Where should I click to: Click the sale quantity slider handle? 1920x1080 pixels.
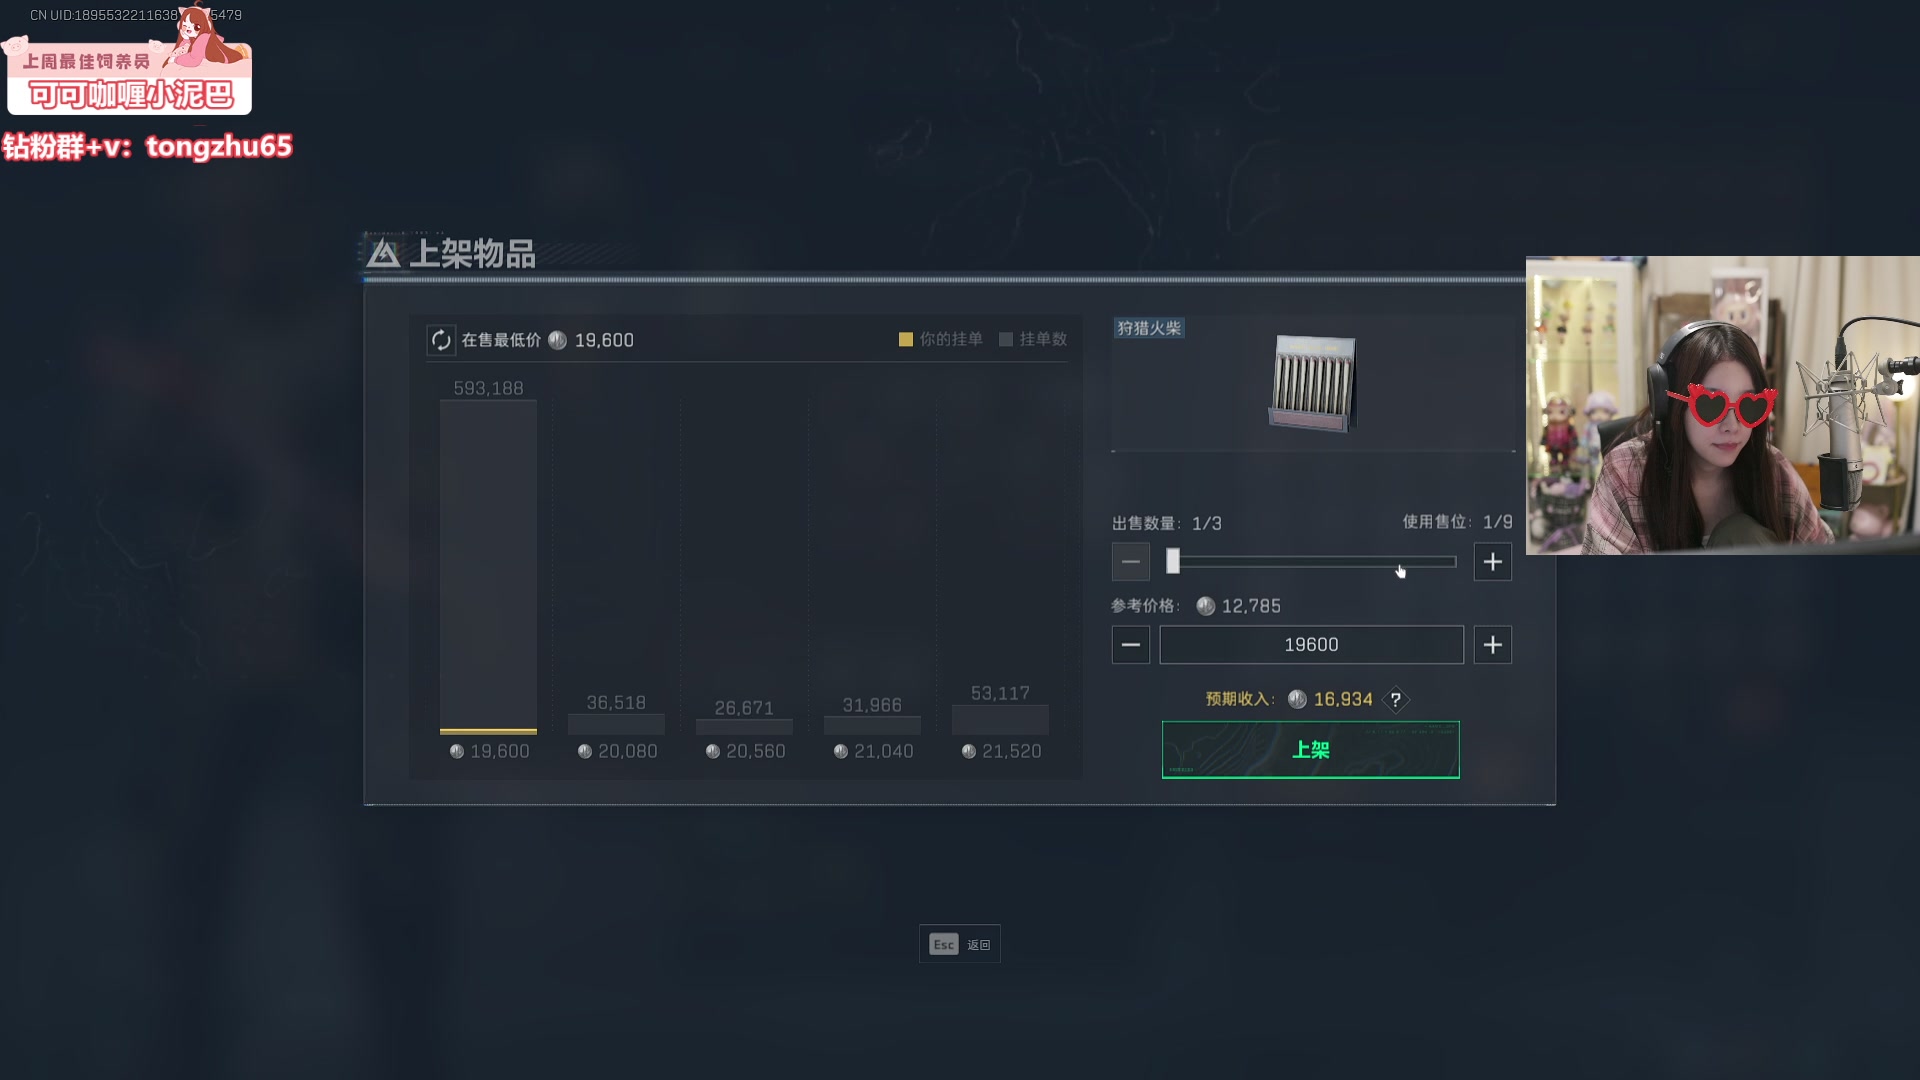pos(1173,562)
